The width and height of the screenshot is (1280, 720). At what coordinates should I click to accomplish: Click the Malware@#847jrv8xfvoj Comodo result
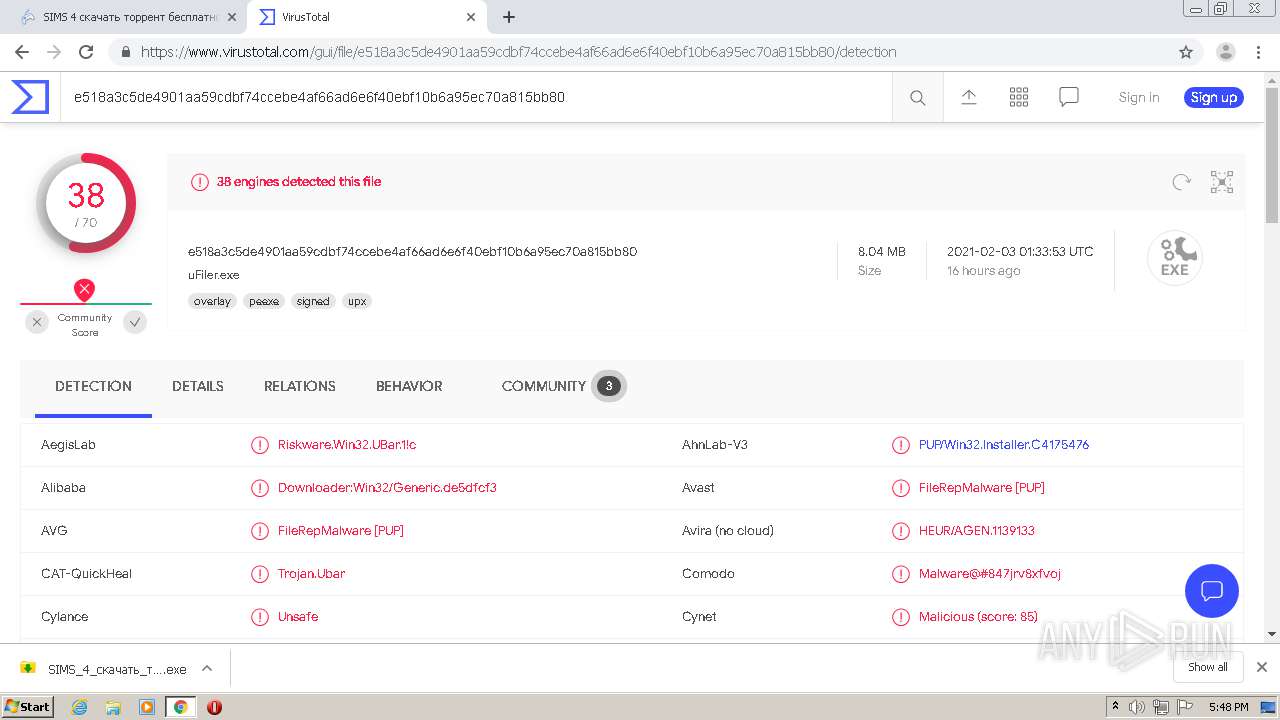point(990,573)
